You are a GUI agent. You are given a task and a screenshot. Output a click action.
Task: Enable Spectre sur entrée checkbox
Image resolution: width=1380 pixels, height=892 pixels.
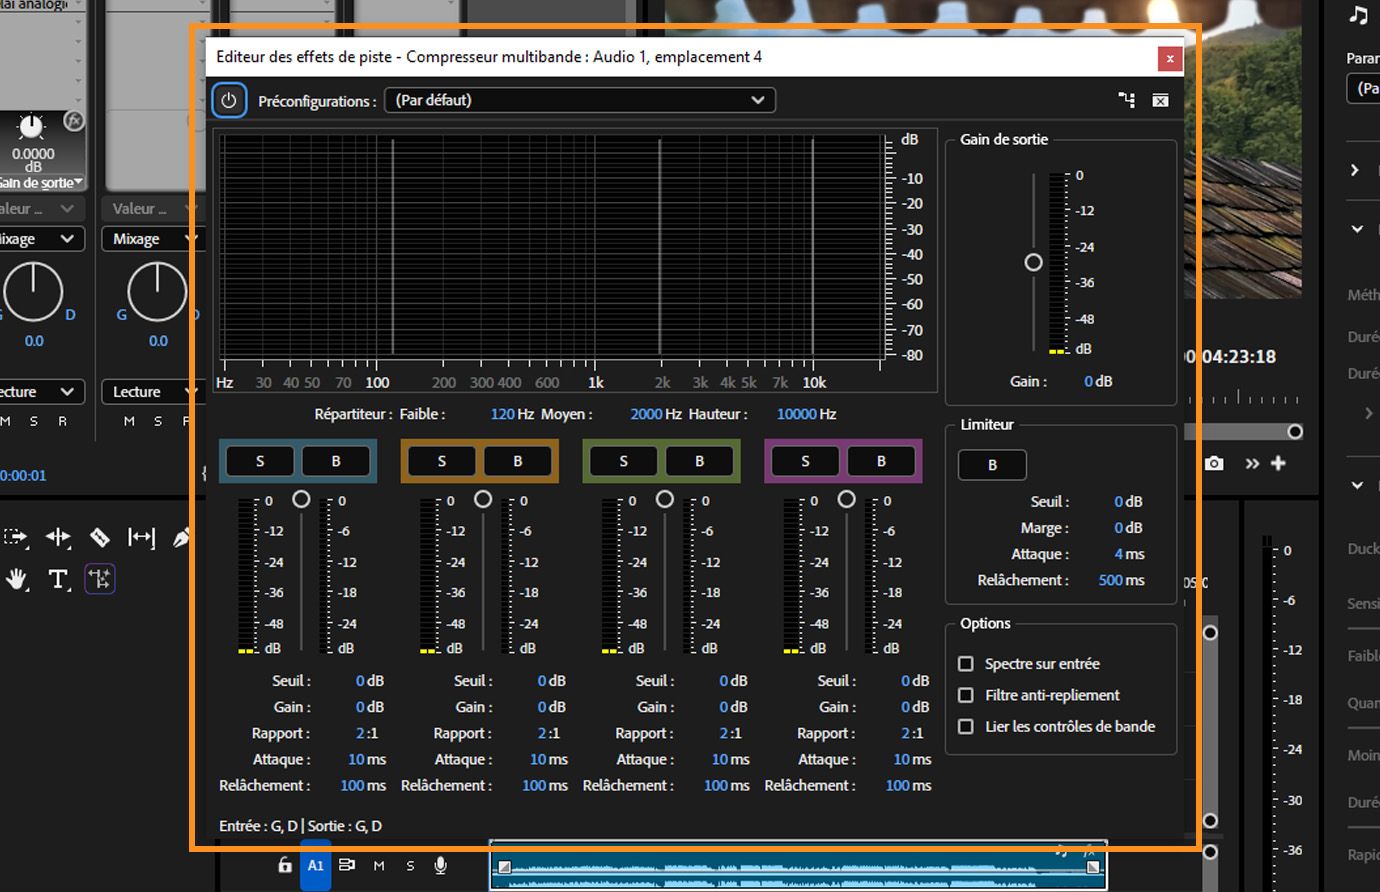pyautogui.click(x=966, y=663)
